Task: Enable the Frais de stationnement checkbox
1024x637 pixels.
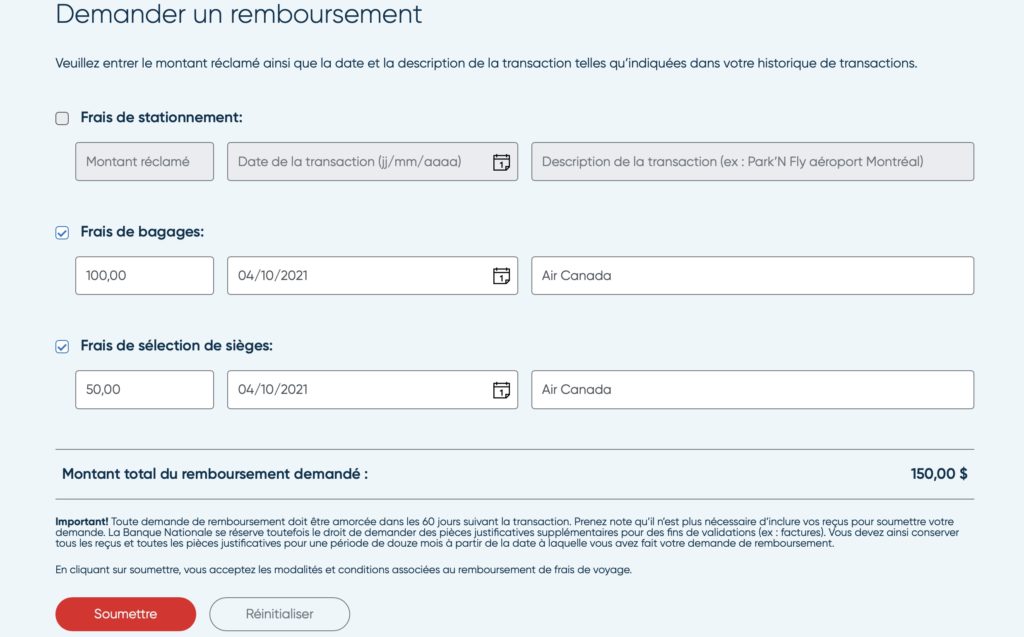Action: point(62,118)
